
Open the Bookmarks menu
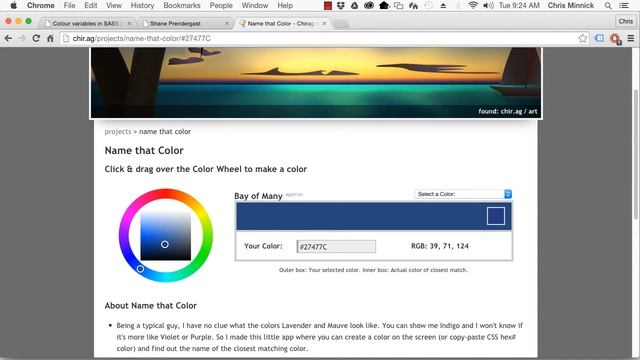182,5
